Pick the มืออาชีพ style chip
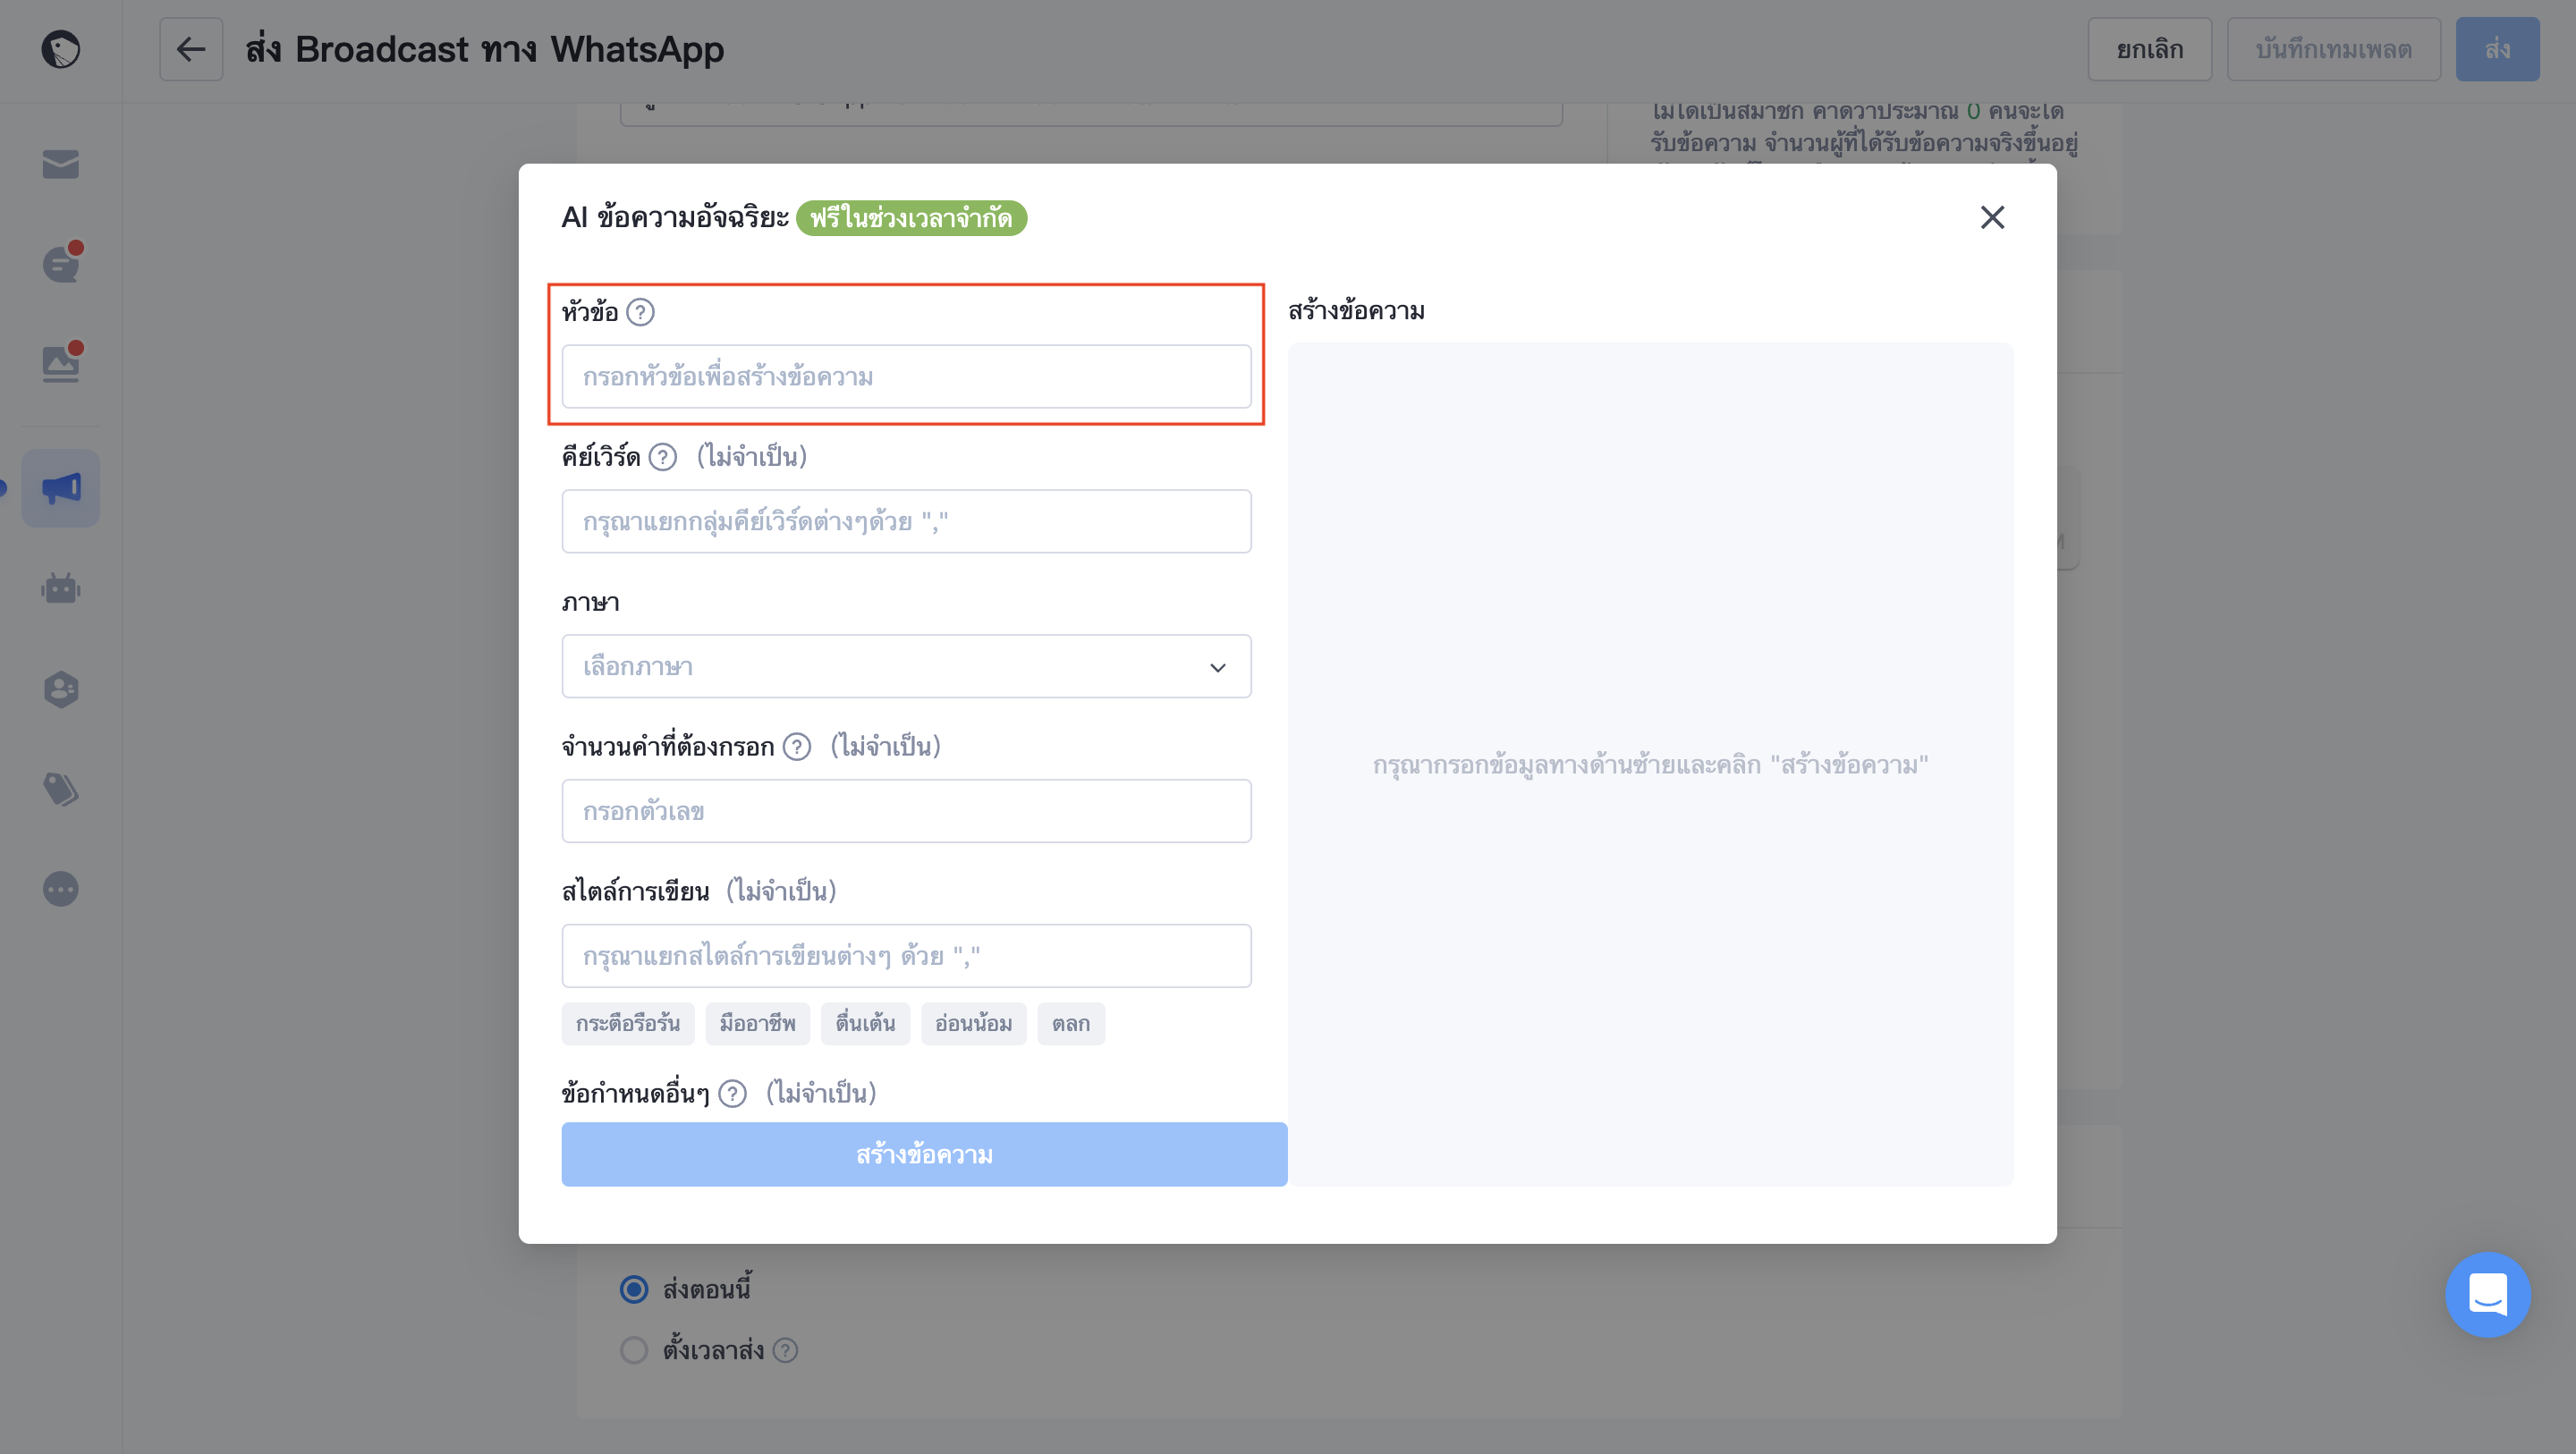 tap(758, 1024)
